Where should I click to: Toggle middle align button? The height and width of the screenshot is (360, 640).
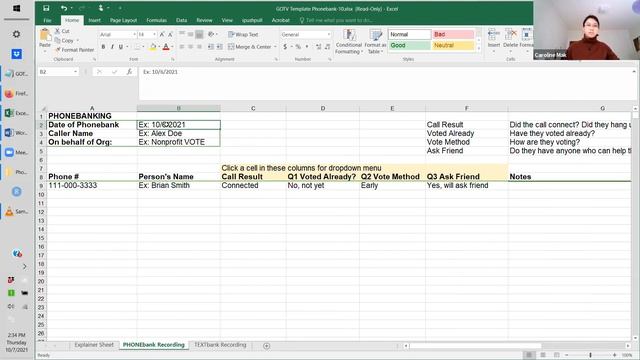(x=191, y=35)
